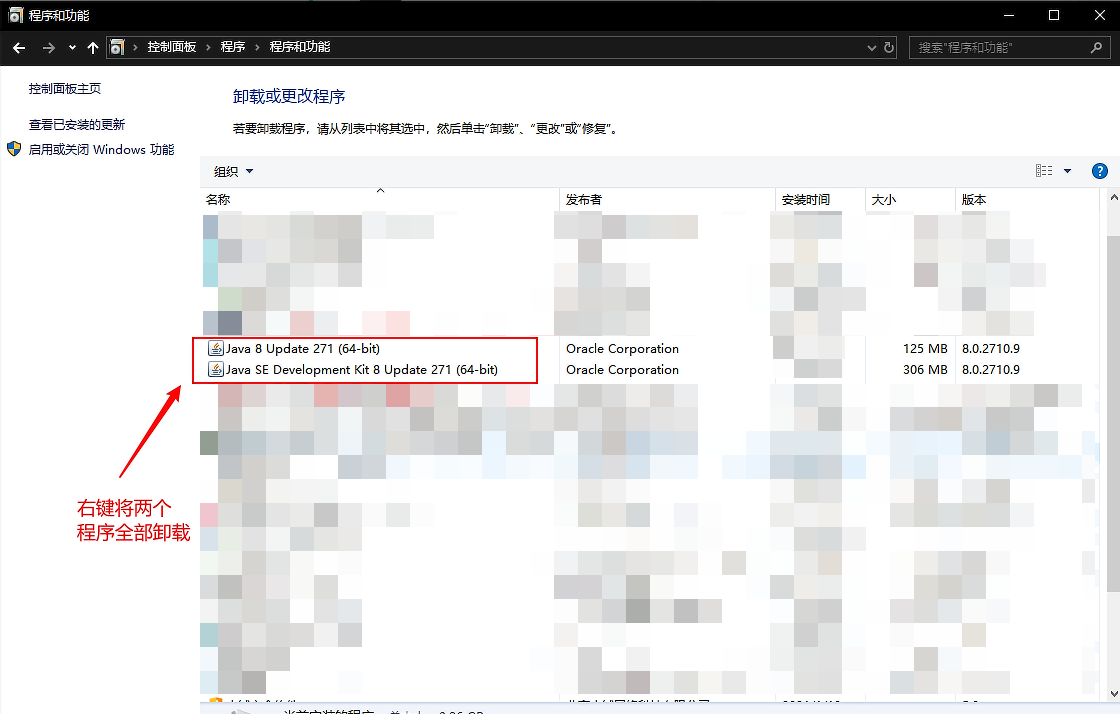Open the recent locations dropdown arrow
The width and height of the screenshot is (1120, 714).
(x=72, y=47)
